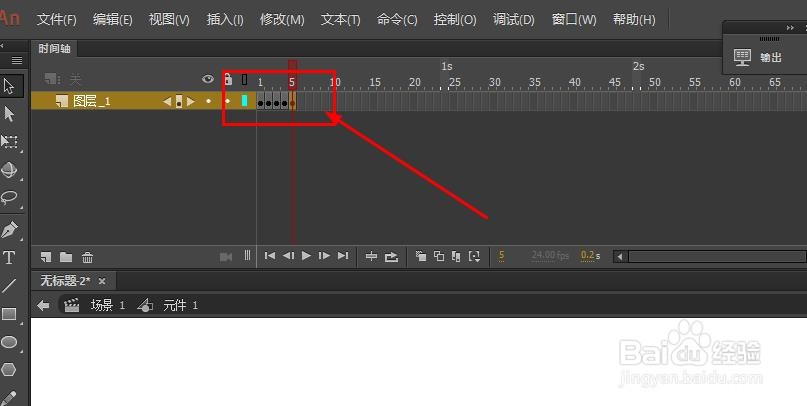Select the 无标题-2* document tab
Screen dimensions: 807x406
[x=65, y=281]
